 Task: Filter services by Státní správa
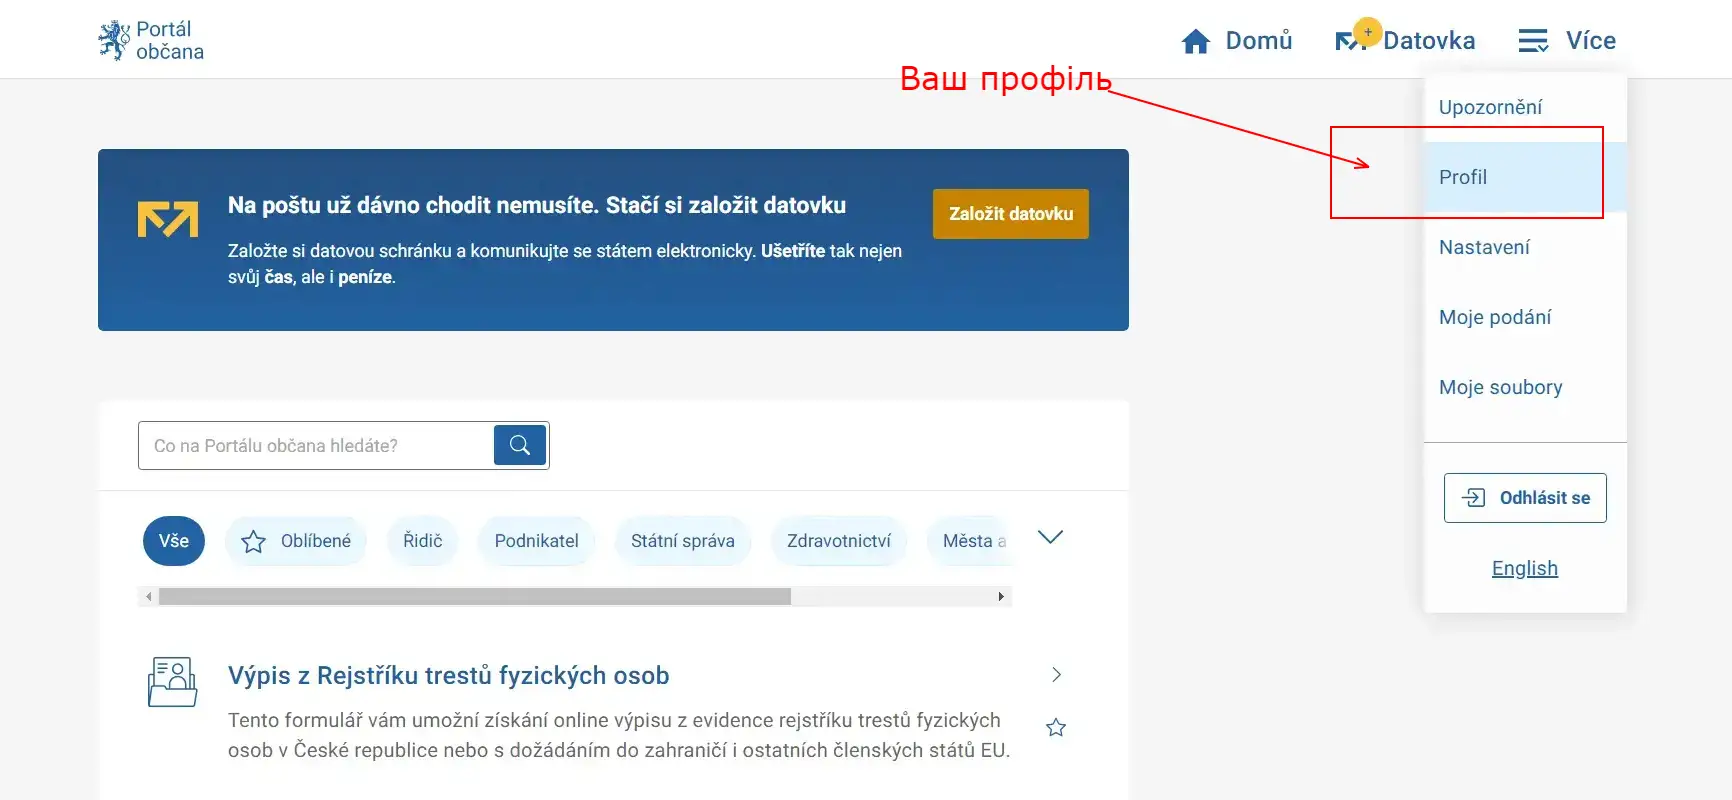(x=683, y=541)
